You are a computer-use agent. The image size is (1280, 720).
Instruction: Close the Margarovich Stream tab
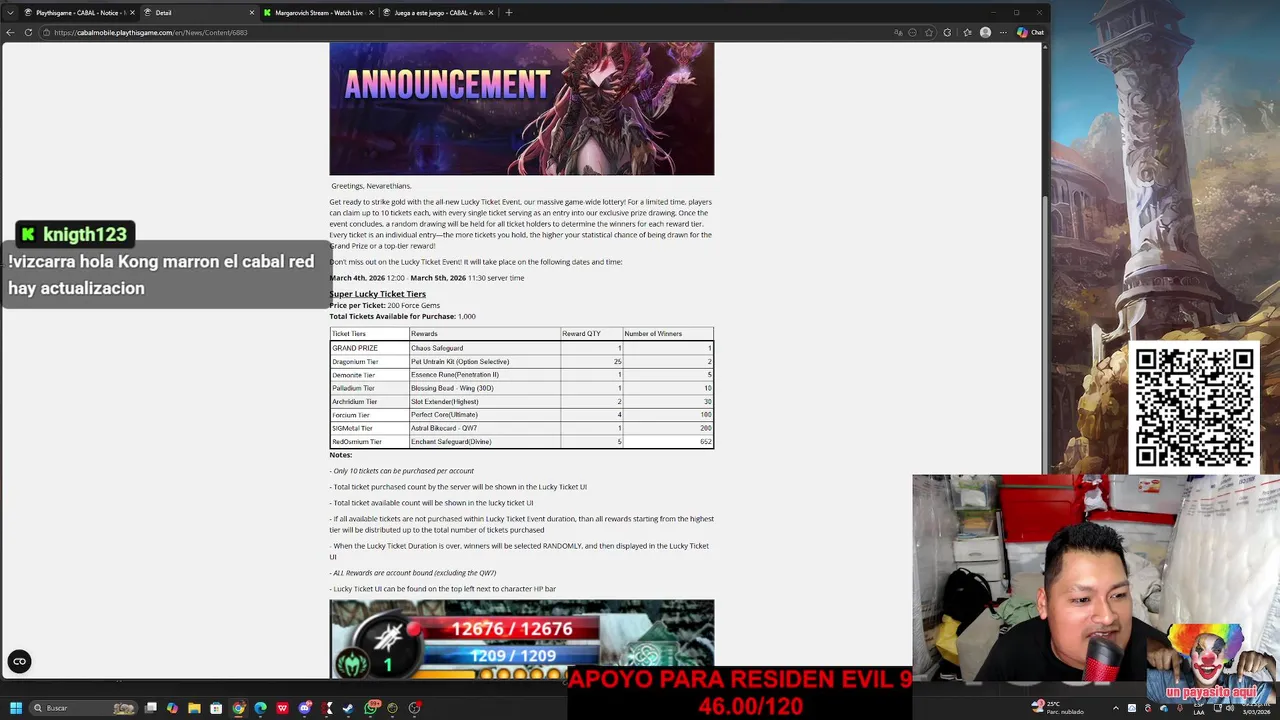pos(371,13)
